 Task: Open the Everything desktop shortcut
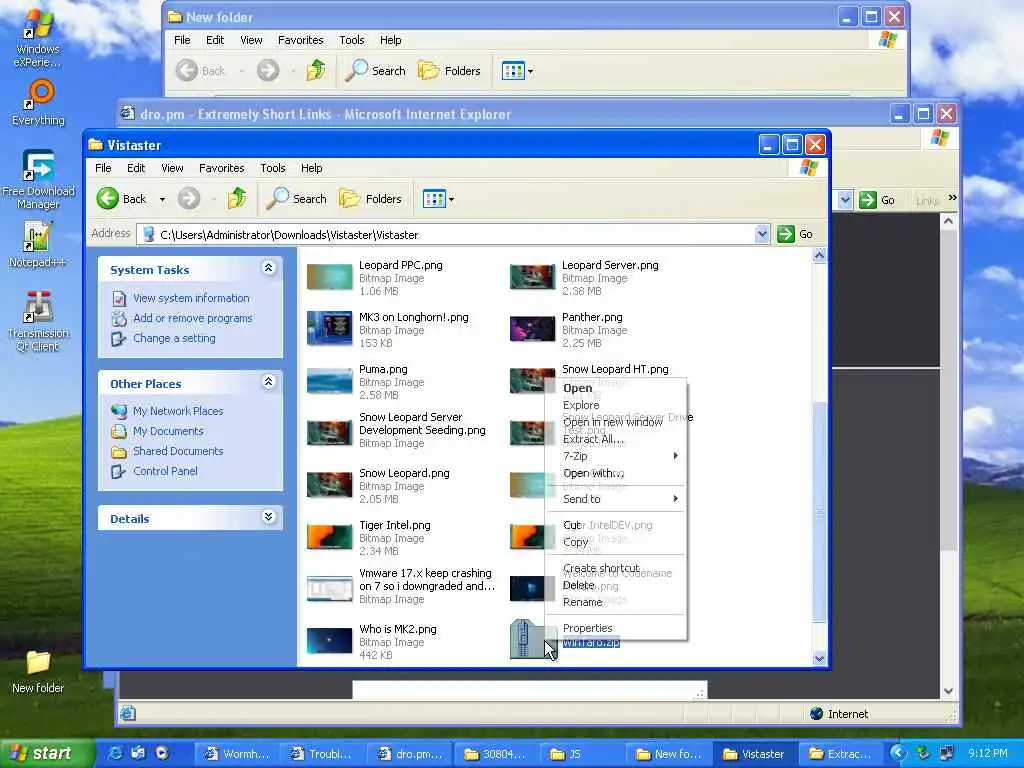(39, 103)
